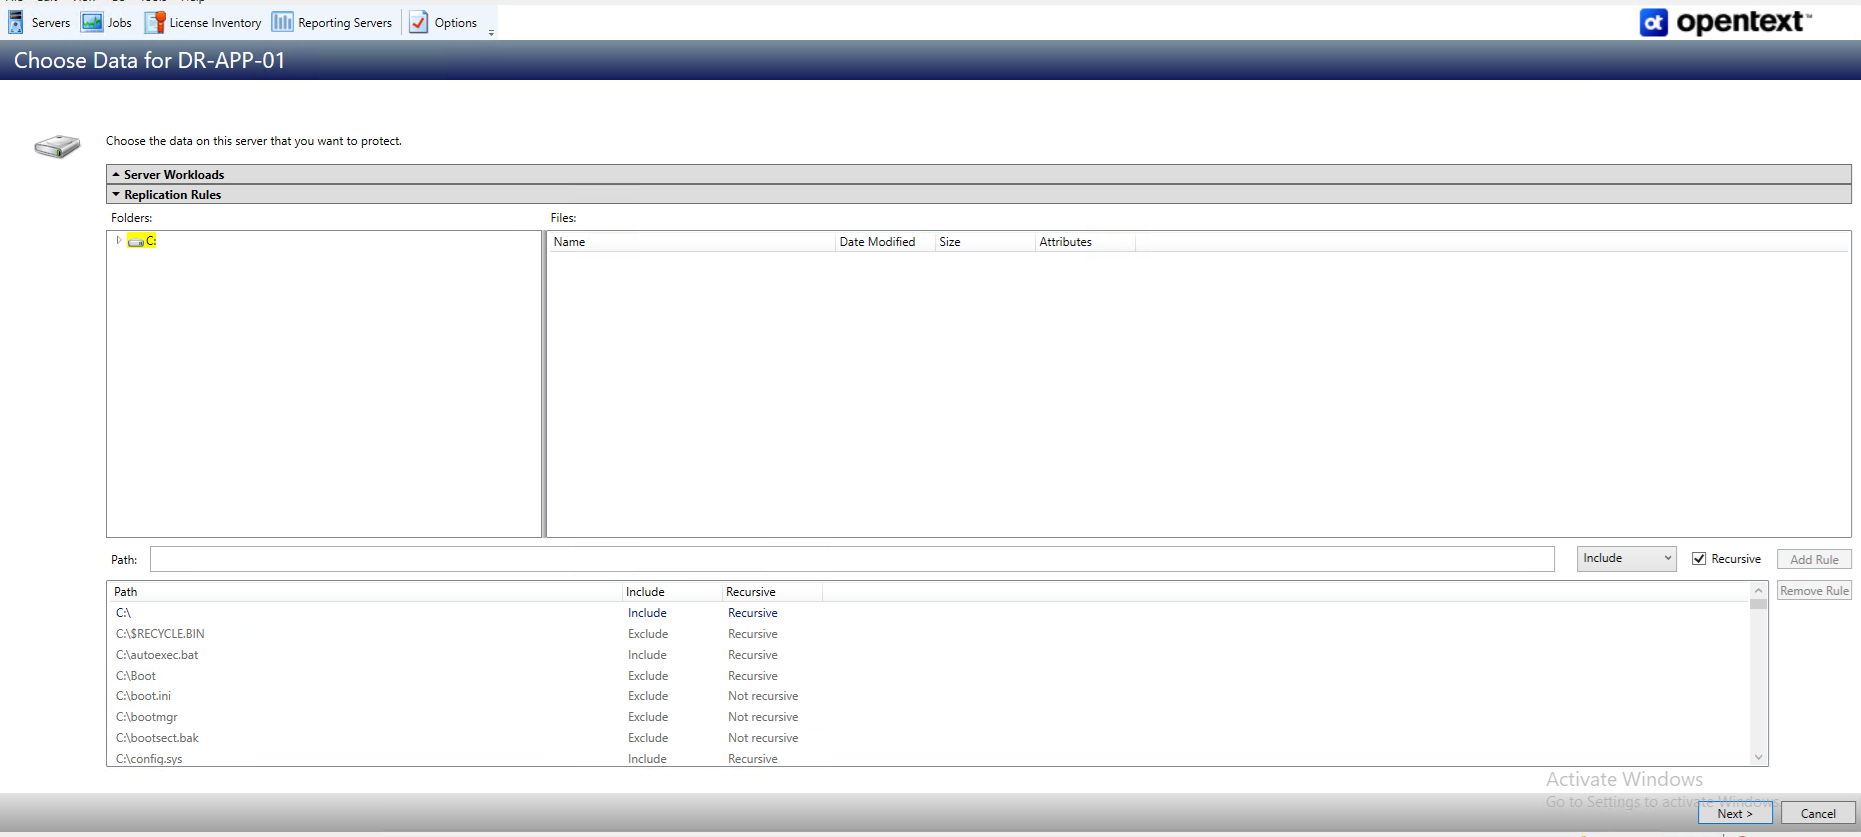Click into the Path text field

point(851,559)
